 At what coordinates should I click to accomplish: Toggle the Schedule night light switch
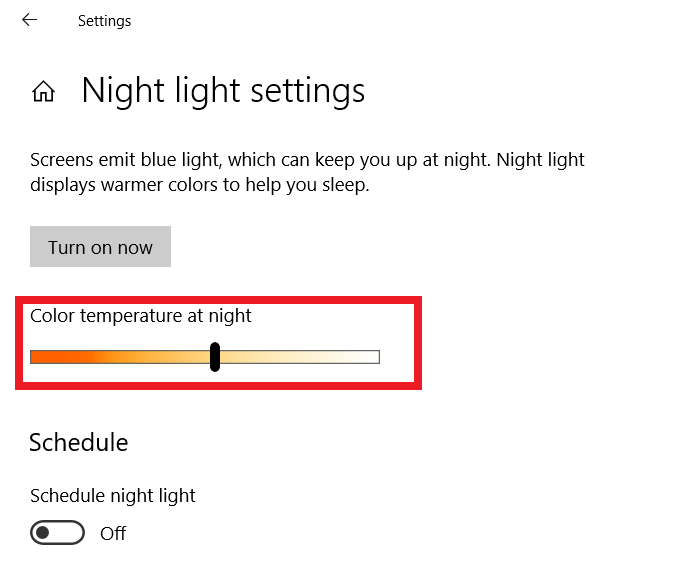[x=58, y=533]
